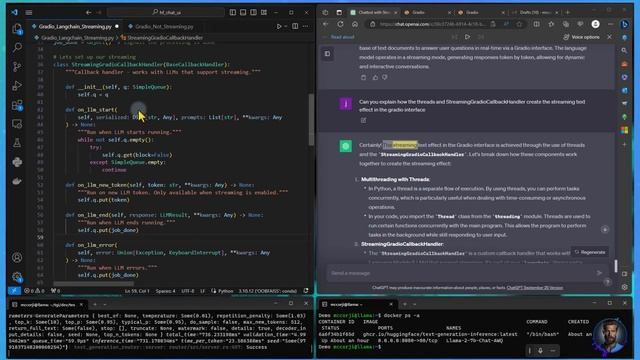Give the ChatGPT response a thumbs up
This screenshot has width=640, height=360.
375,77
